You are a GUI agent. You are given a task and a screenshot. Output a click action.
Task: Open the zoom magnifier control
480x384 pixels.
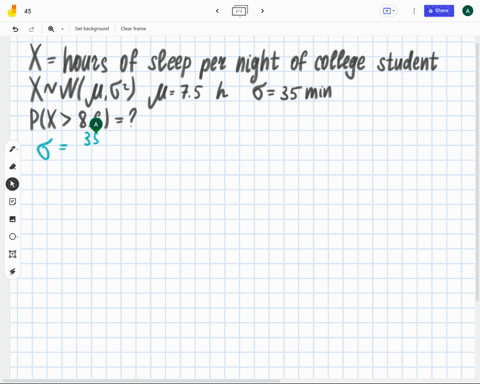51,29
